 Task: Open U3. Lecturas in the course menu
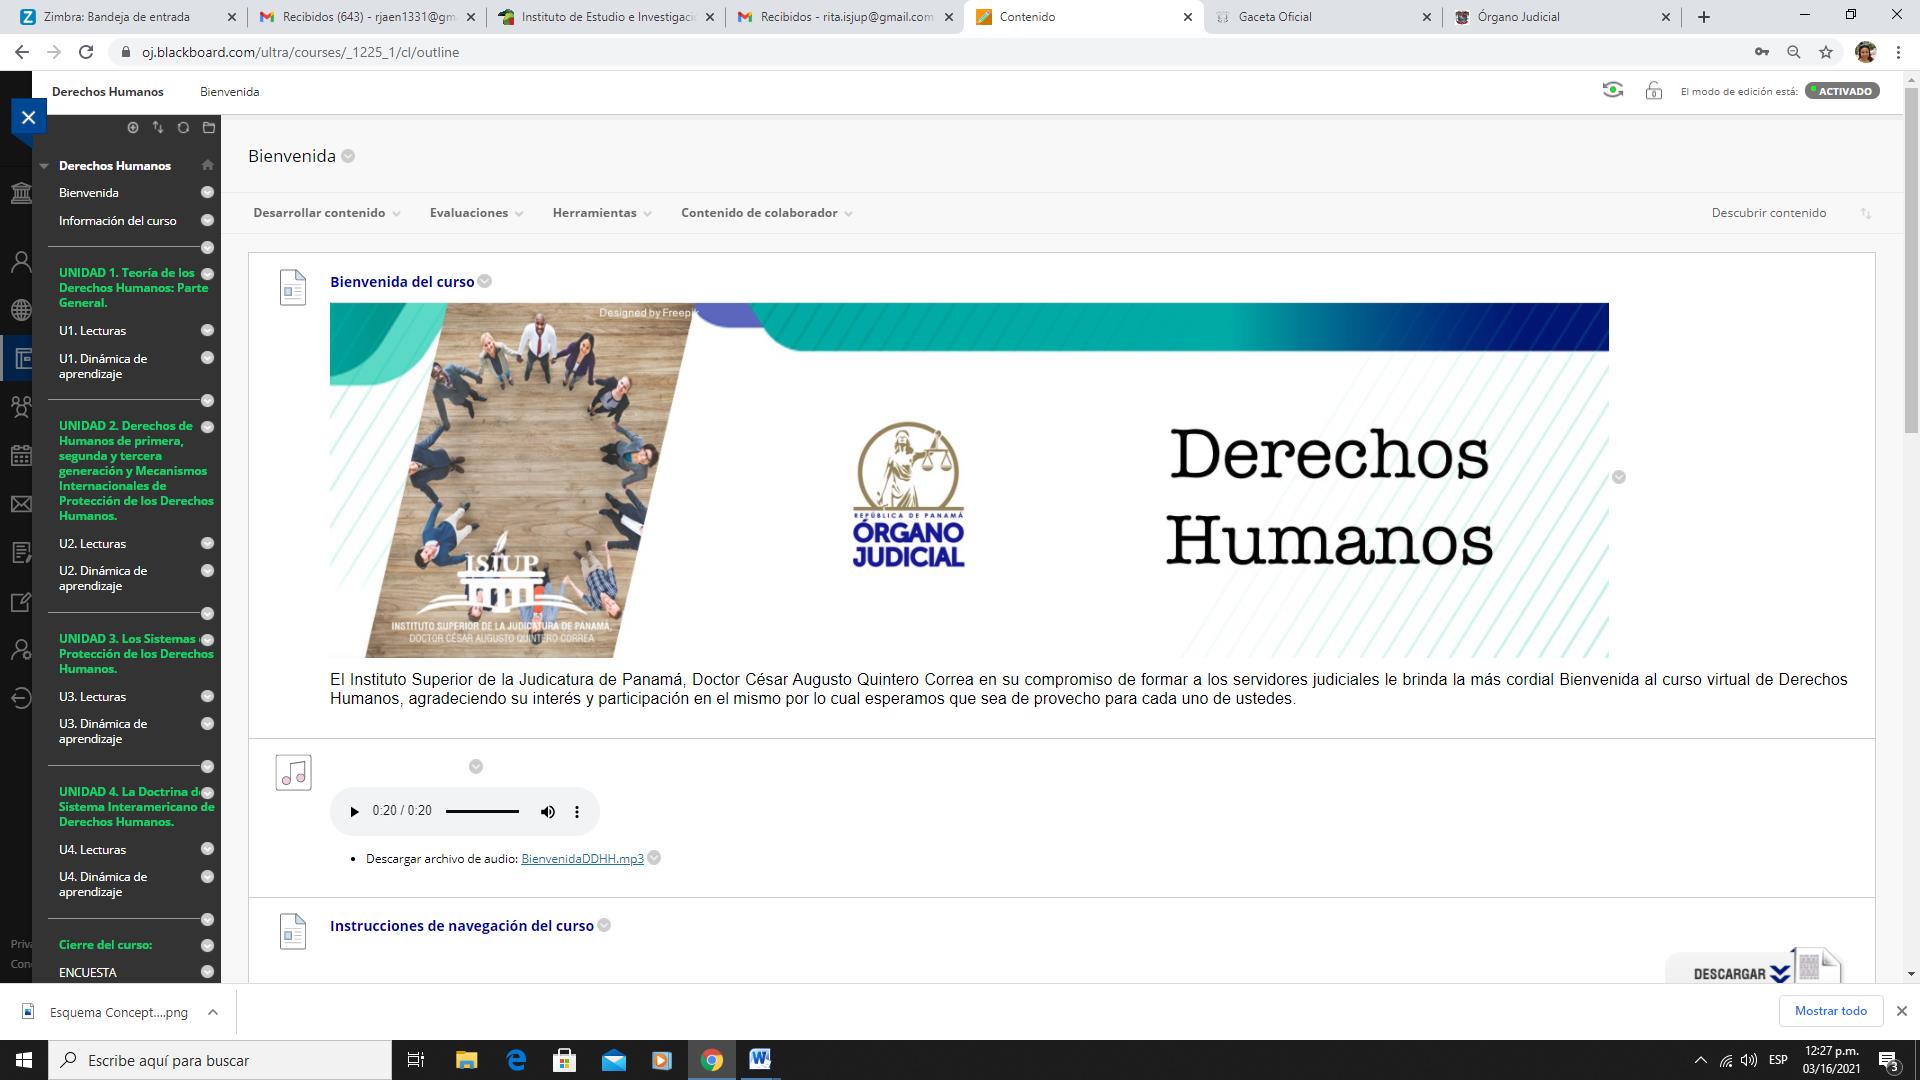(92, 697)
